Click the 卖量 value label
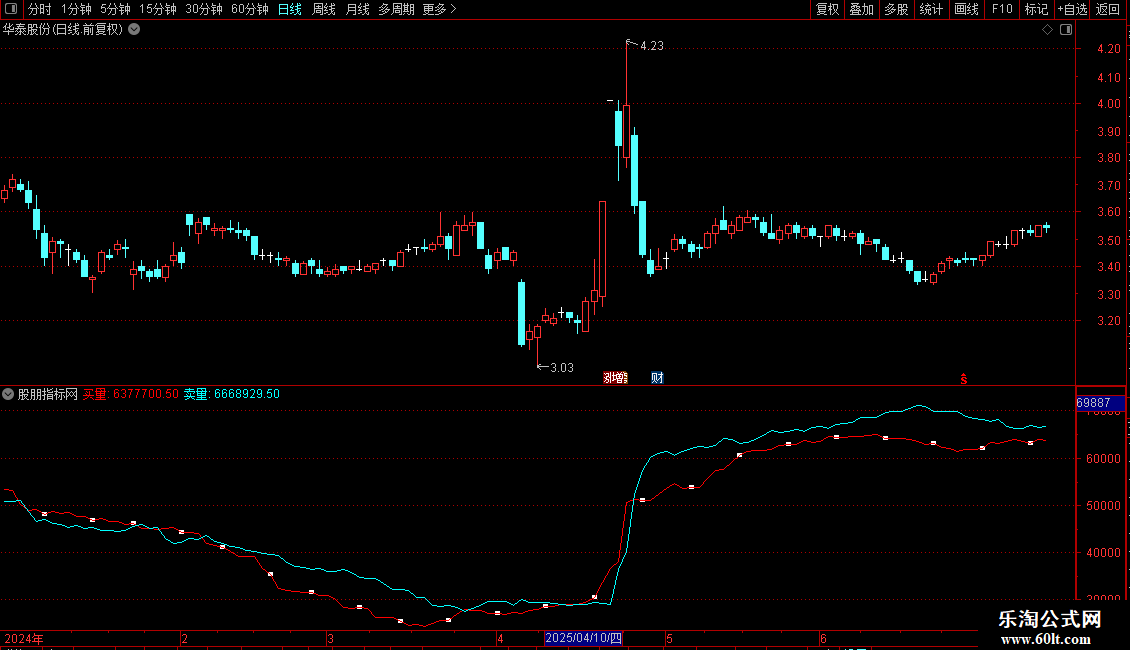 click(231, 394)
